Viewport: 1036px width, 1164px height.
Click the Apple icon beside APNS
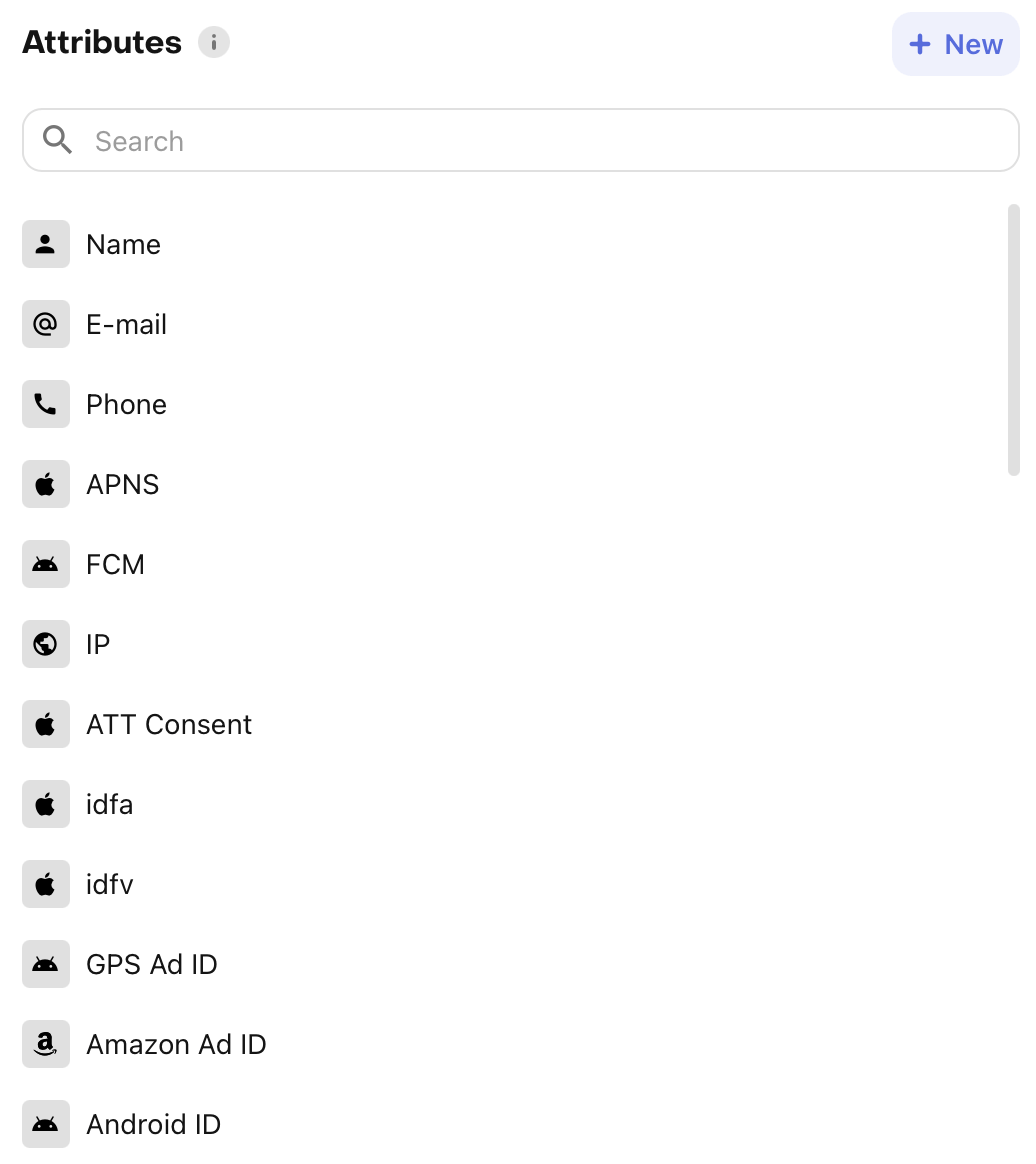[45, 484]
